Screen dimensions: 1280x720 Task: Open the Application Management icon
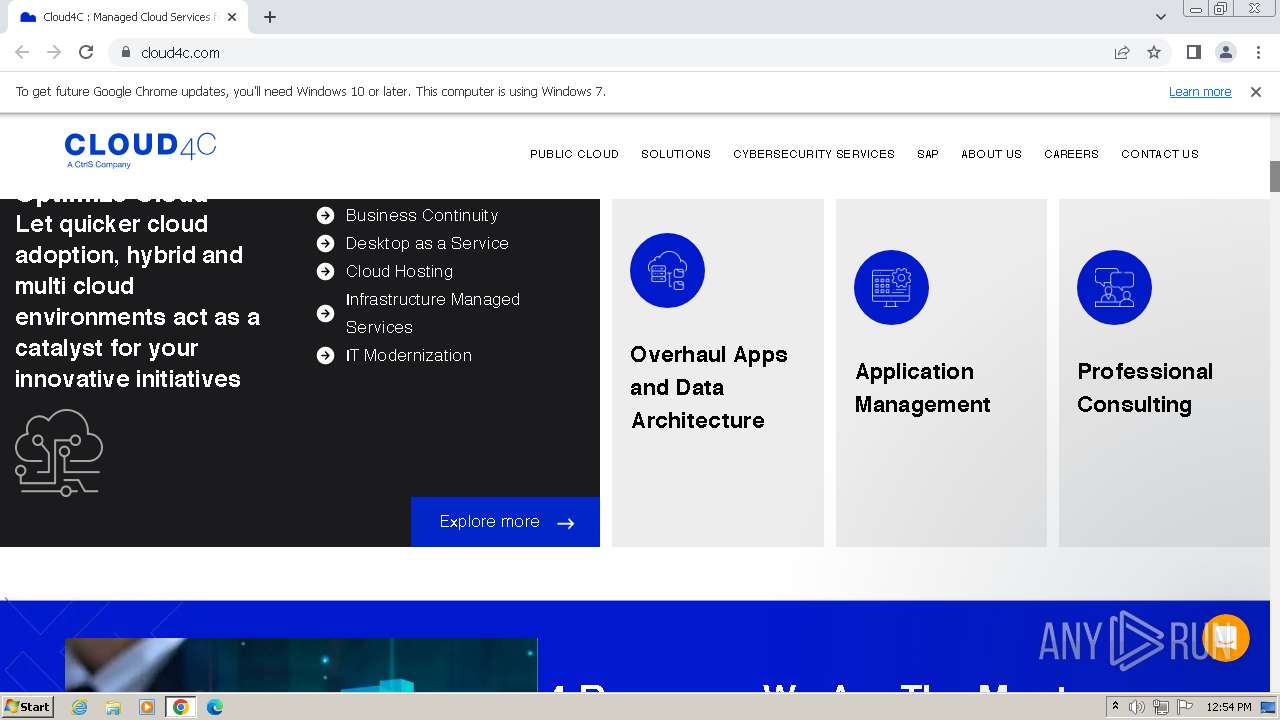[891, 287]
